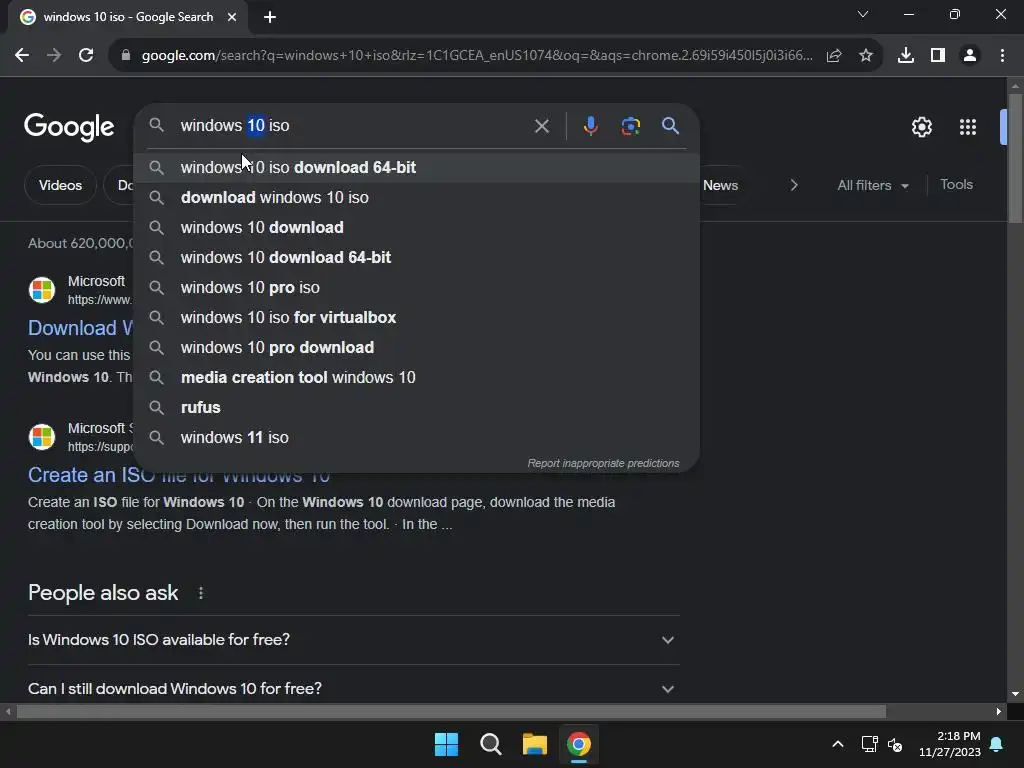
Task: Open Windows Start menu
Action: tap(447, 744)
